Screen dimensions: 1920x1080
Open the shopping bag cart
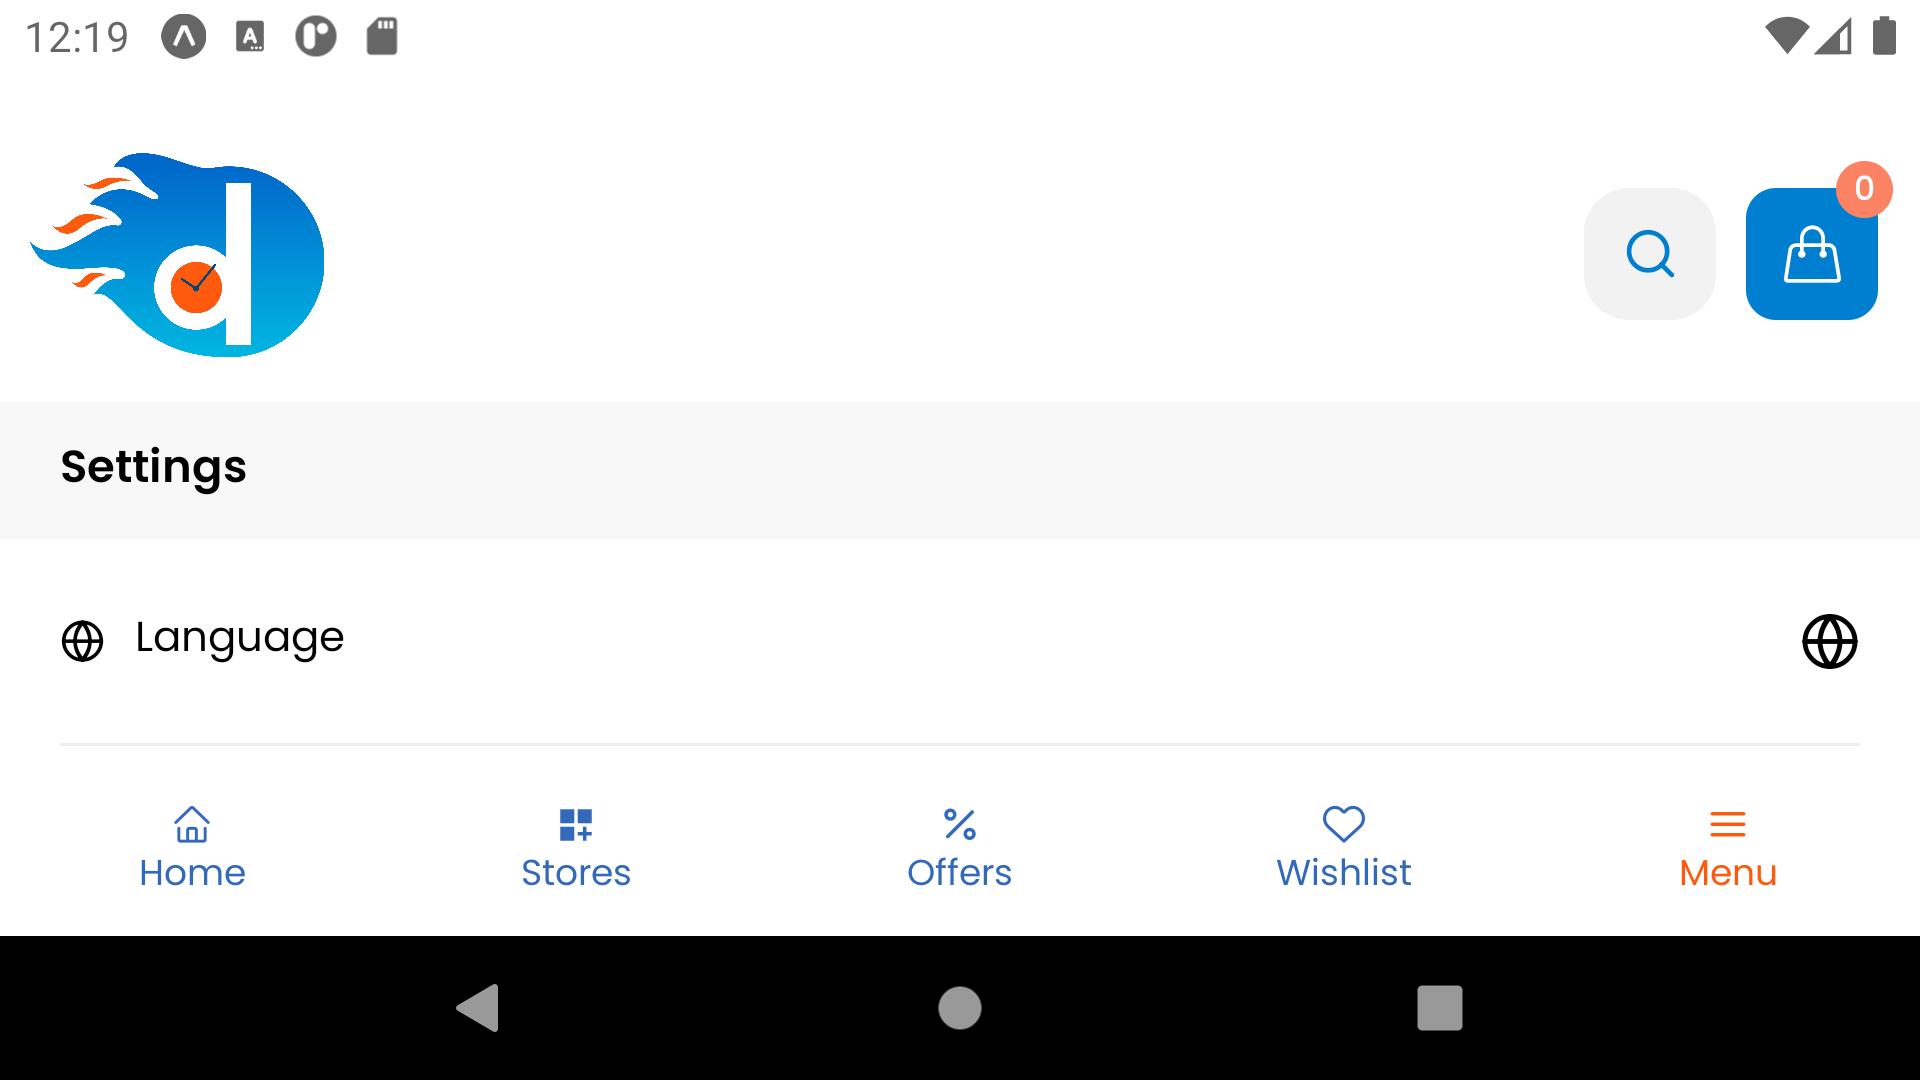1812,254
